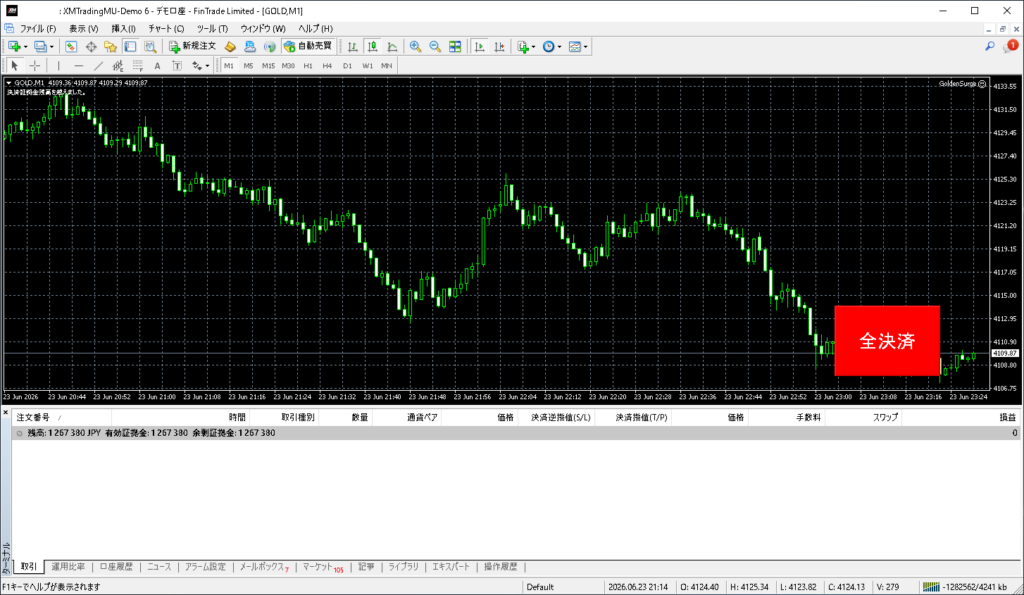1024x595 pixels.
Task: Toggle the chart auto scroll button
Action: click(479, 46)
